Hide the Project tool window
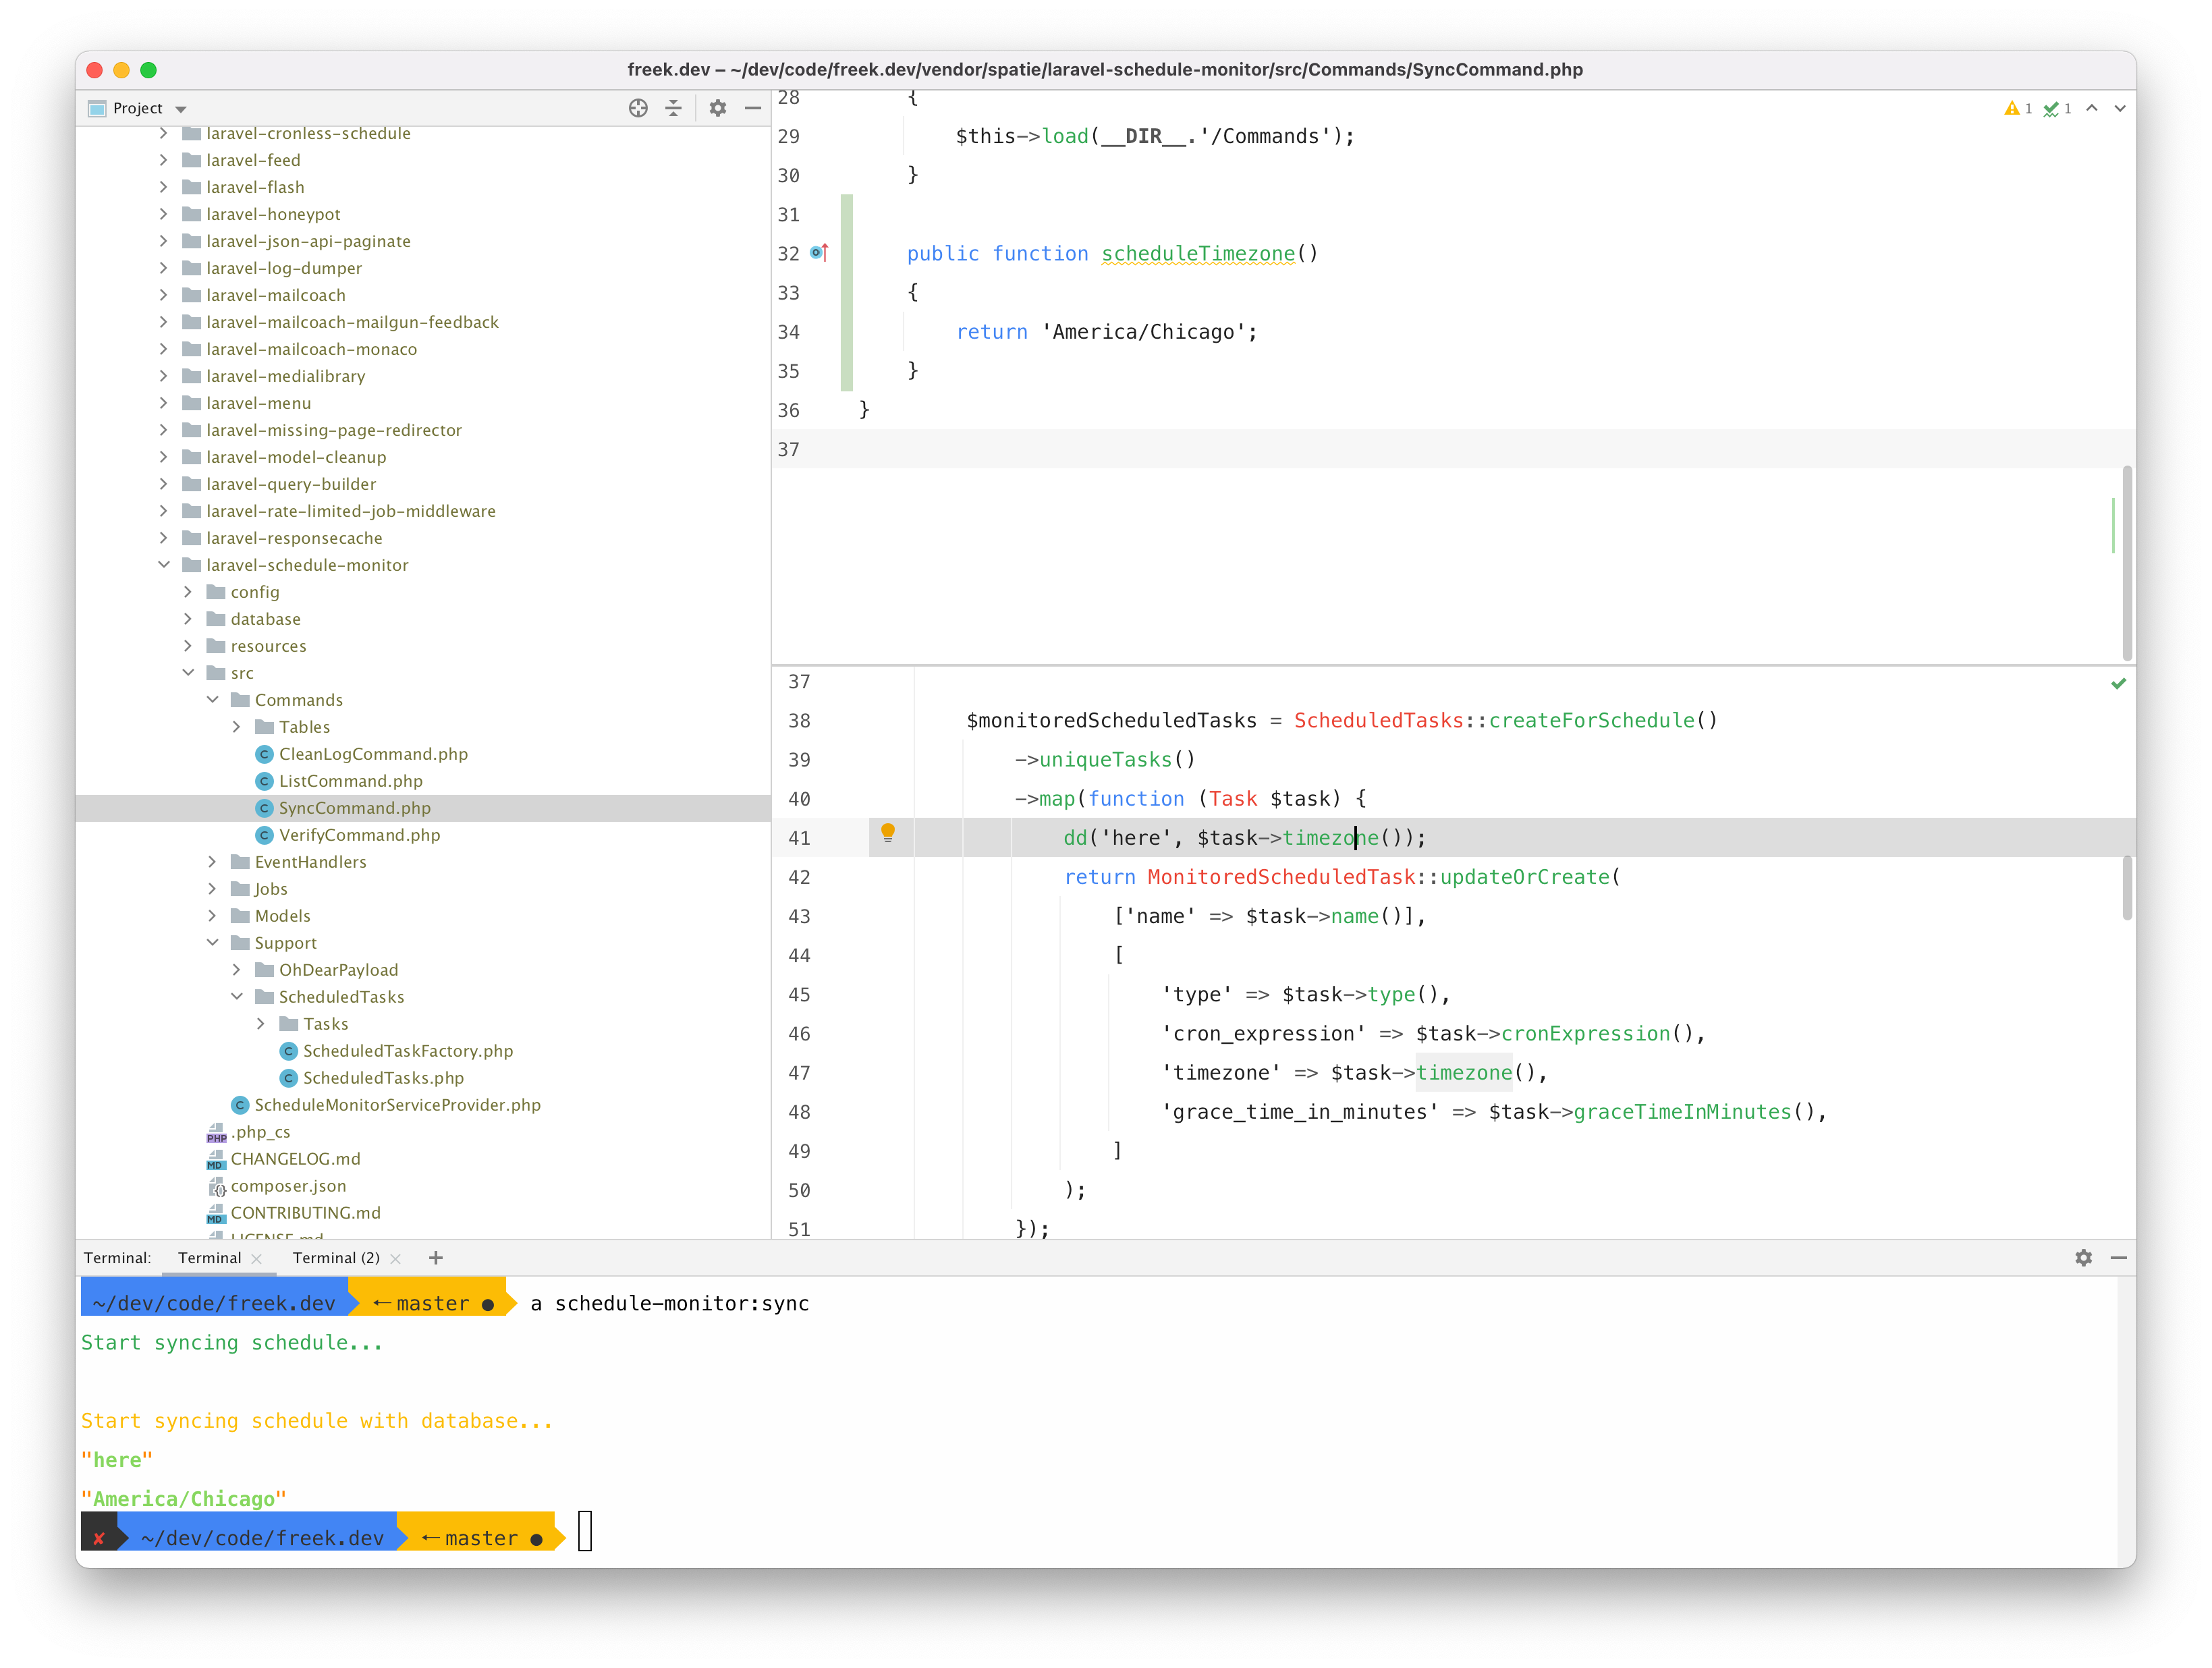 tap(754, 107)
